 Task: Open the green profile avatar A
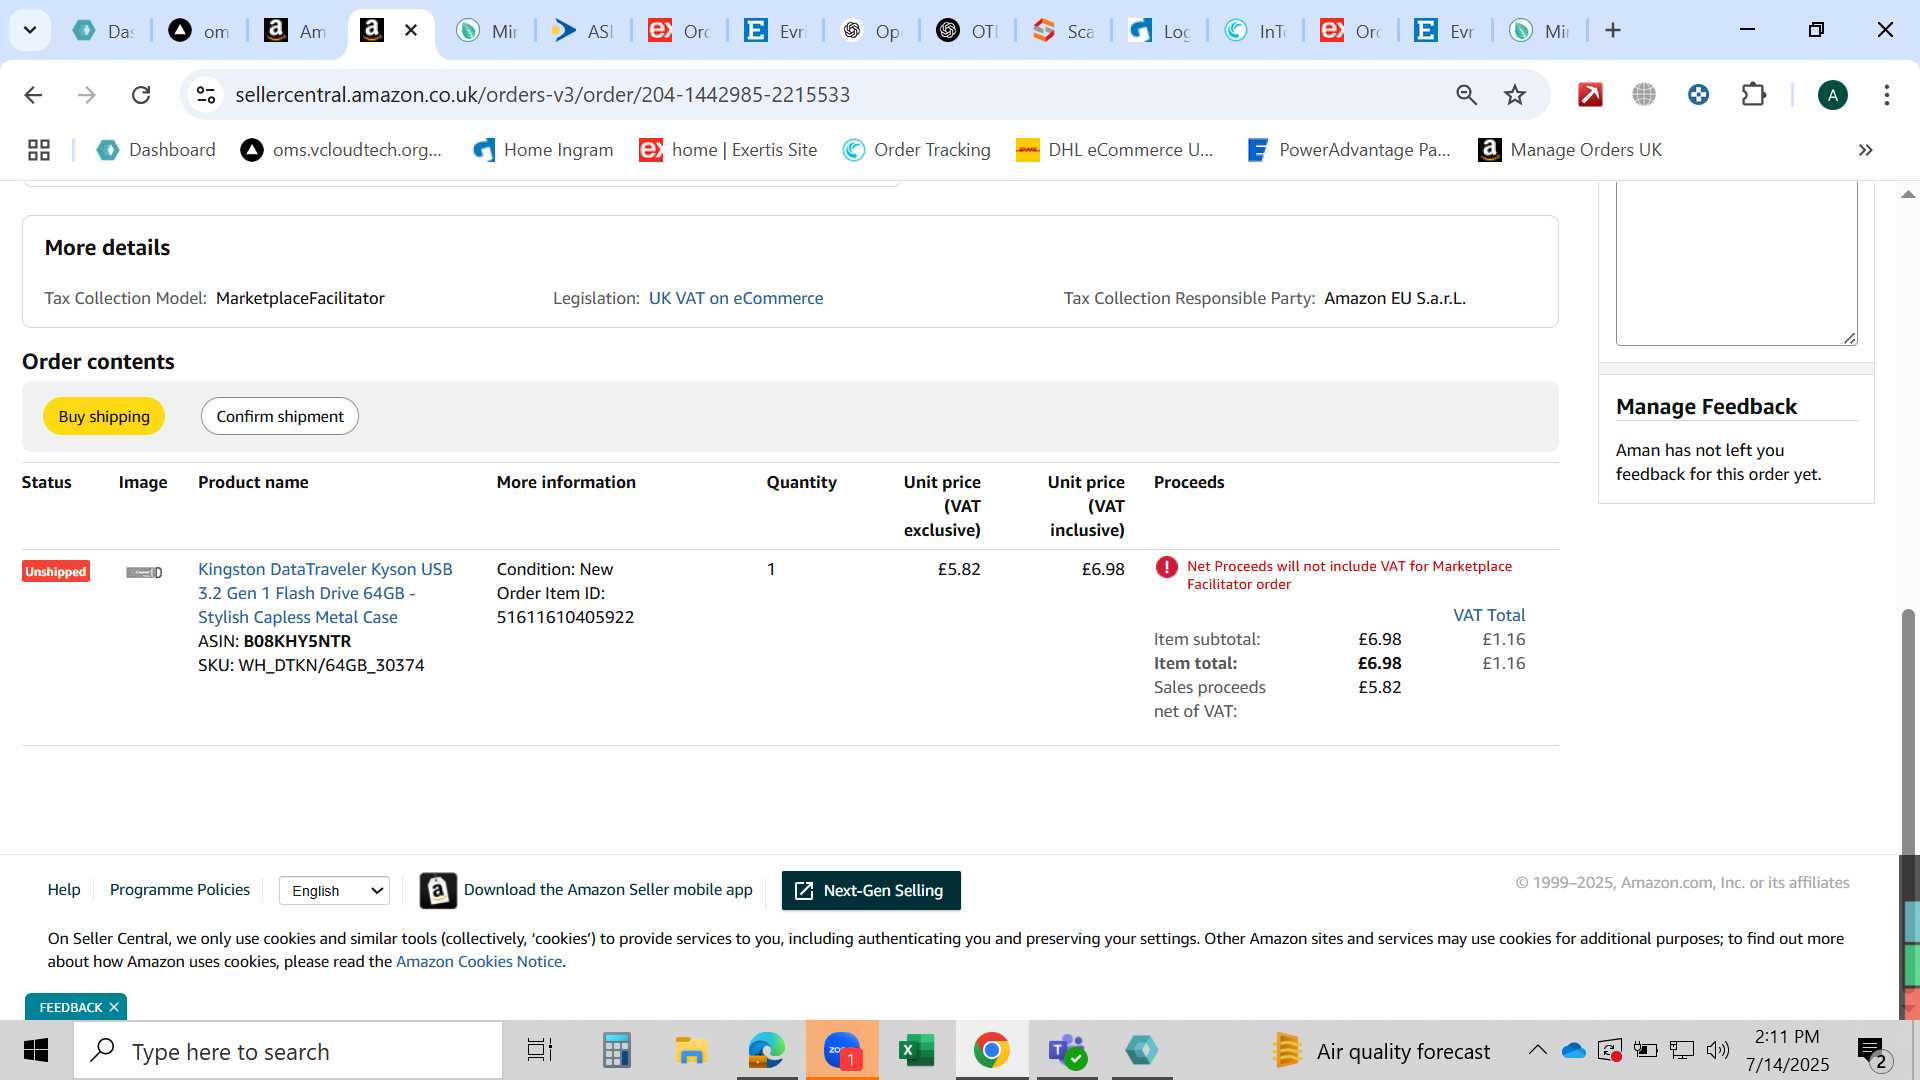tap(1832, 95)
